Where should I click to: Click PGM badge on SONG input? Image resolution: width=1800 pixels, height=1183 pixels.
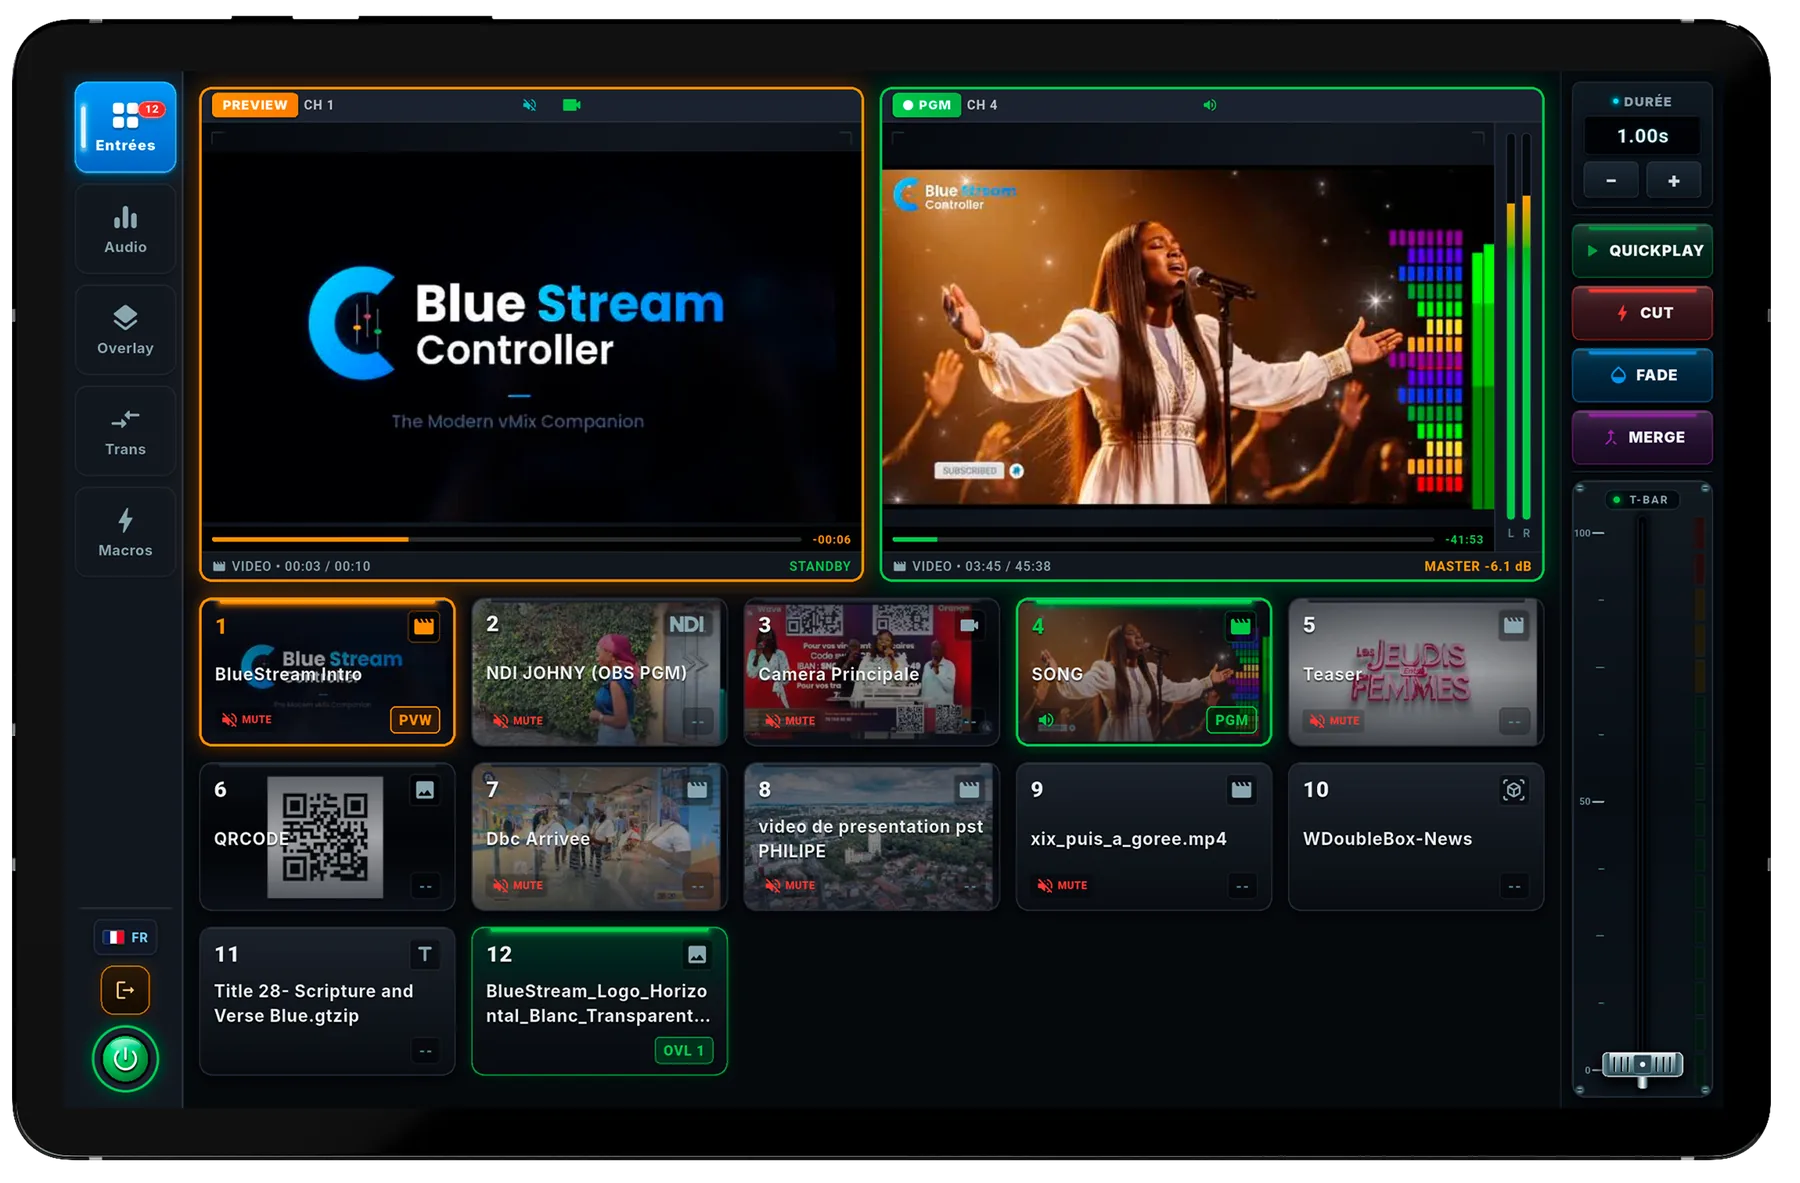(x=1231, y=720)
